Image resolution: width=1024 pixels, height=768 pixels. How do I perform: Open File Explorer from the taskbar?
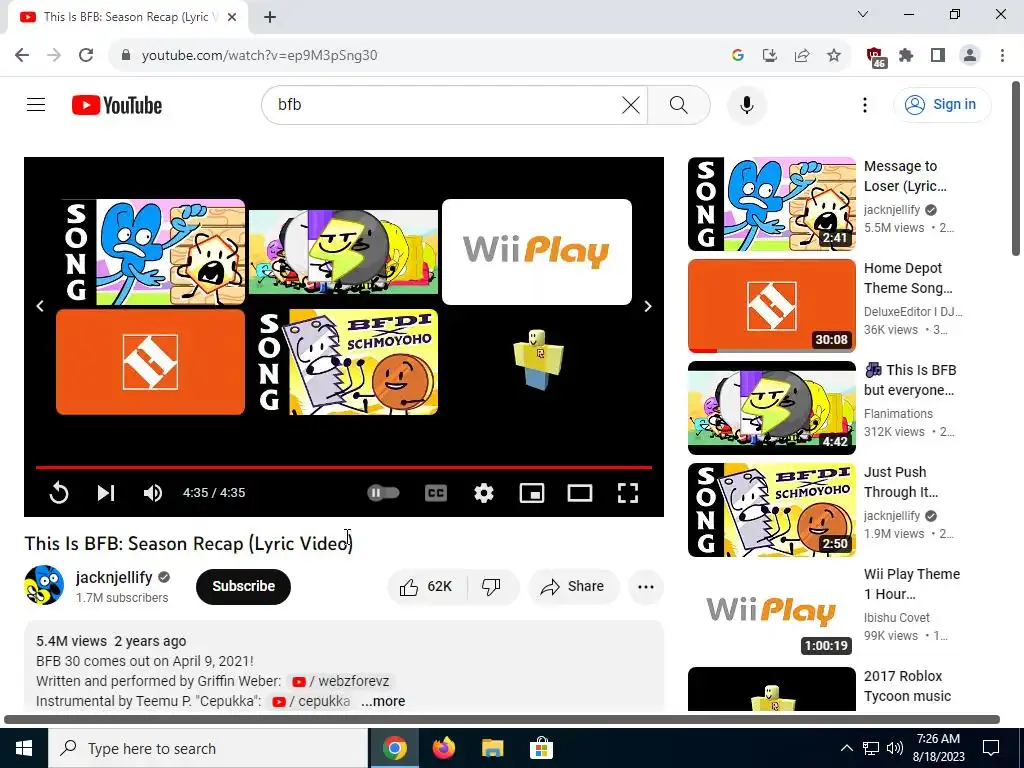pyautogui.click(x=492, y=748)
